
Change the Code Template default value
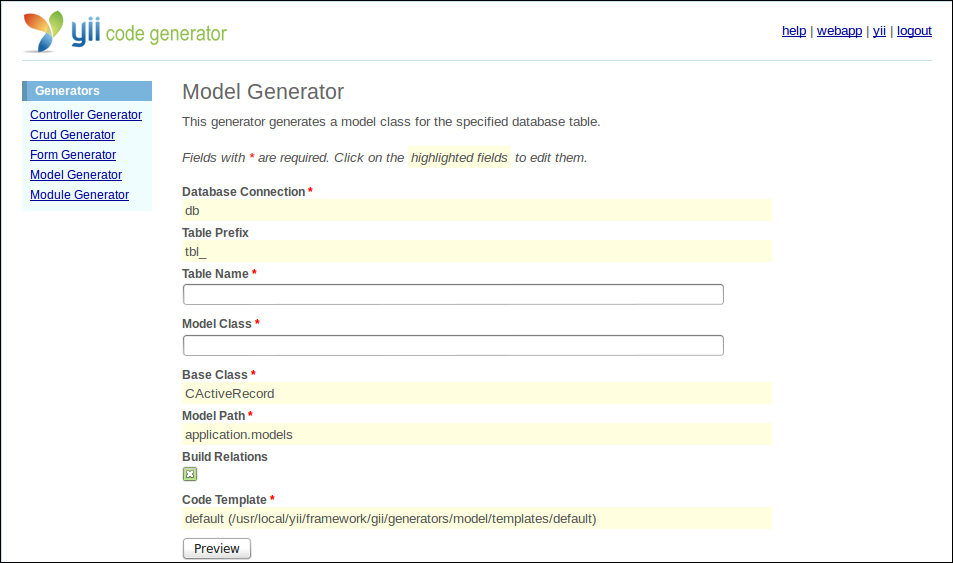477,518
